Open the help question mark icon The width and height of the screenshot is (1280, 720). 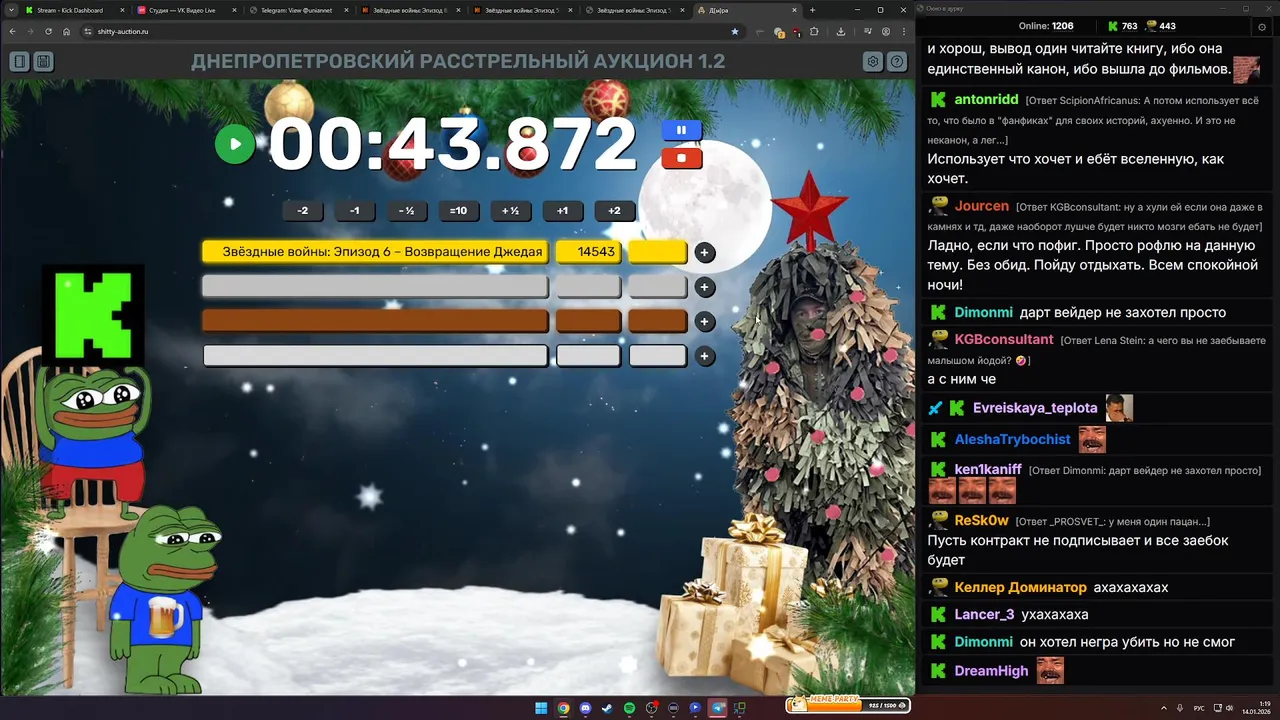coord(897,62)
